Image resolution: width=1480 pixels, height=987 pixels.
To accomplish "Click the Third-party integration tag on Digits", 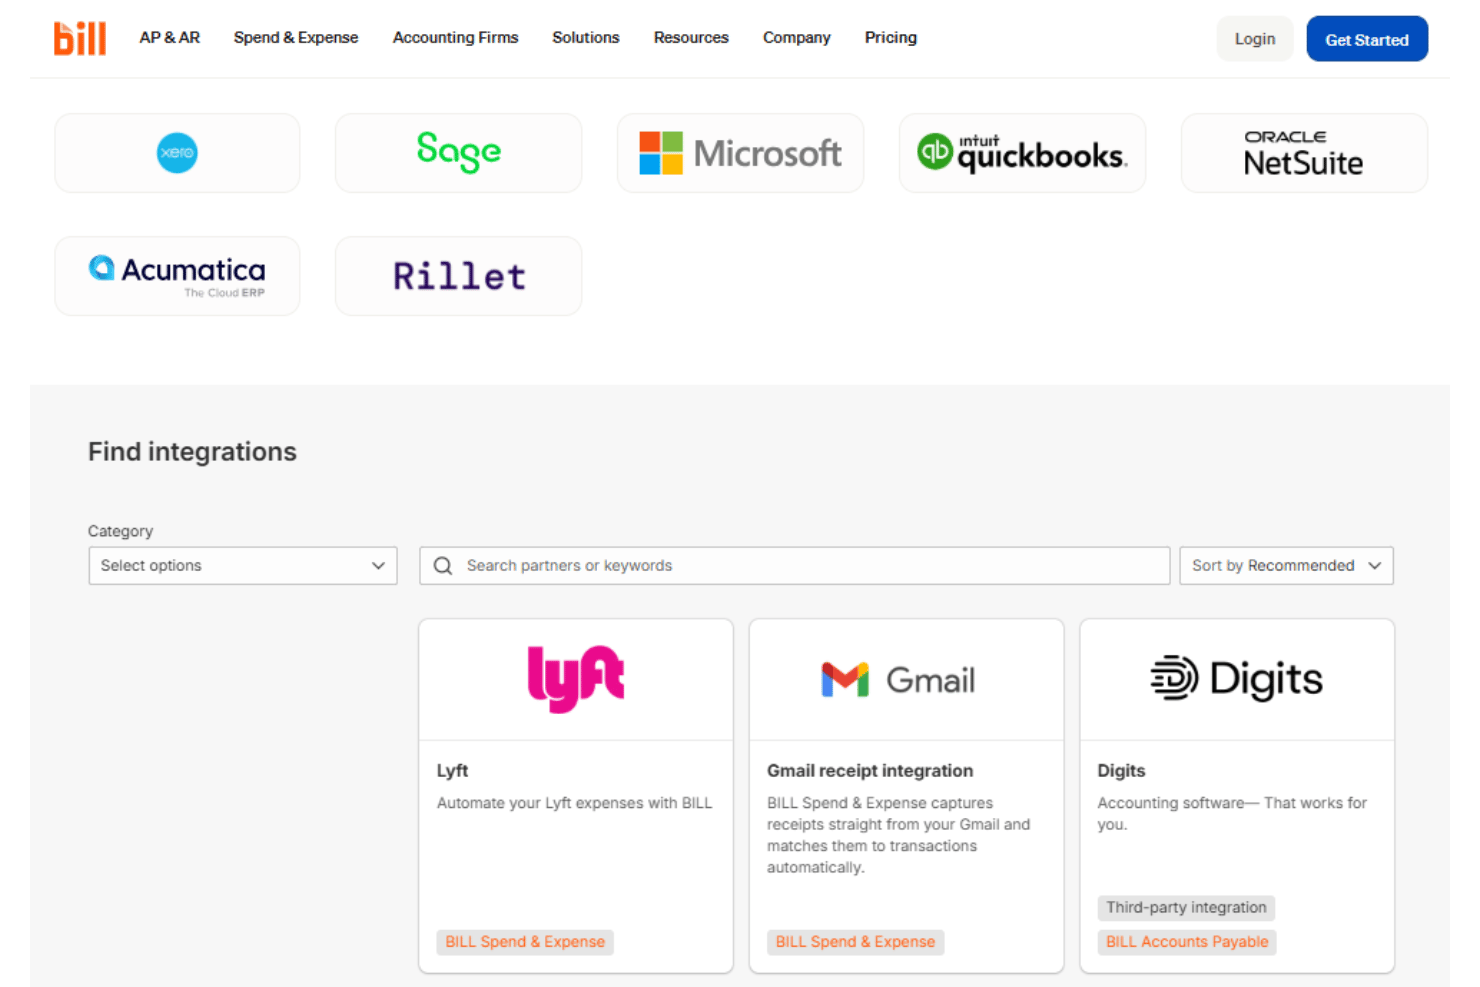I will (1186, 908).
